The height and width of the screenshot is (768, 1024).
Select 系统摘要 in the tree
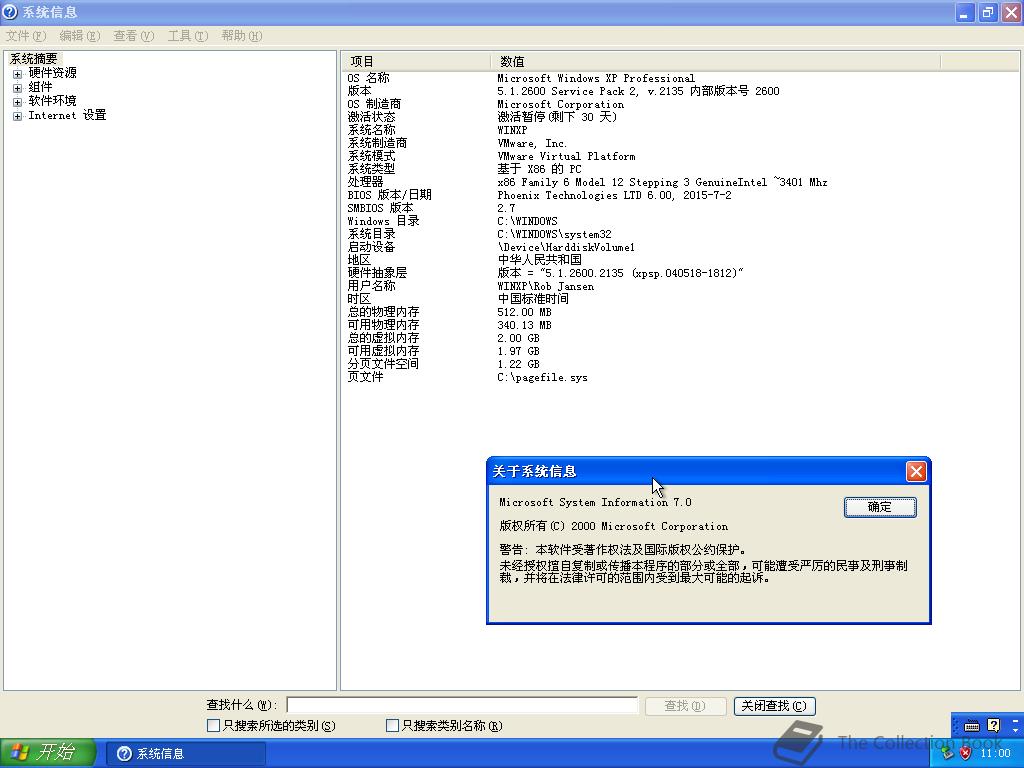coord(33,59)
